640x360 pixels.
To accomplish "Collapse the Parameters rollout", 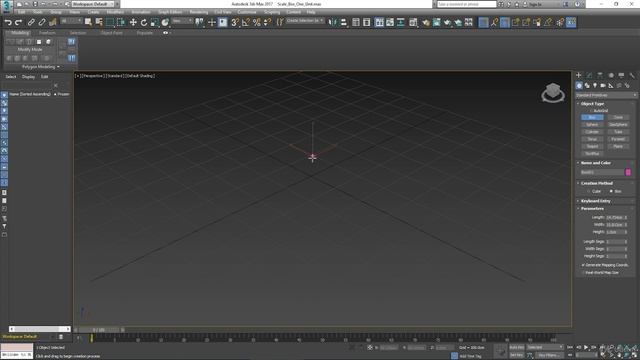I will click(592, 209).
